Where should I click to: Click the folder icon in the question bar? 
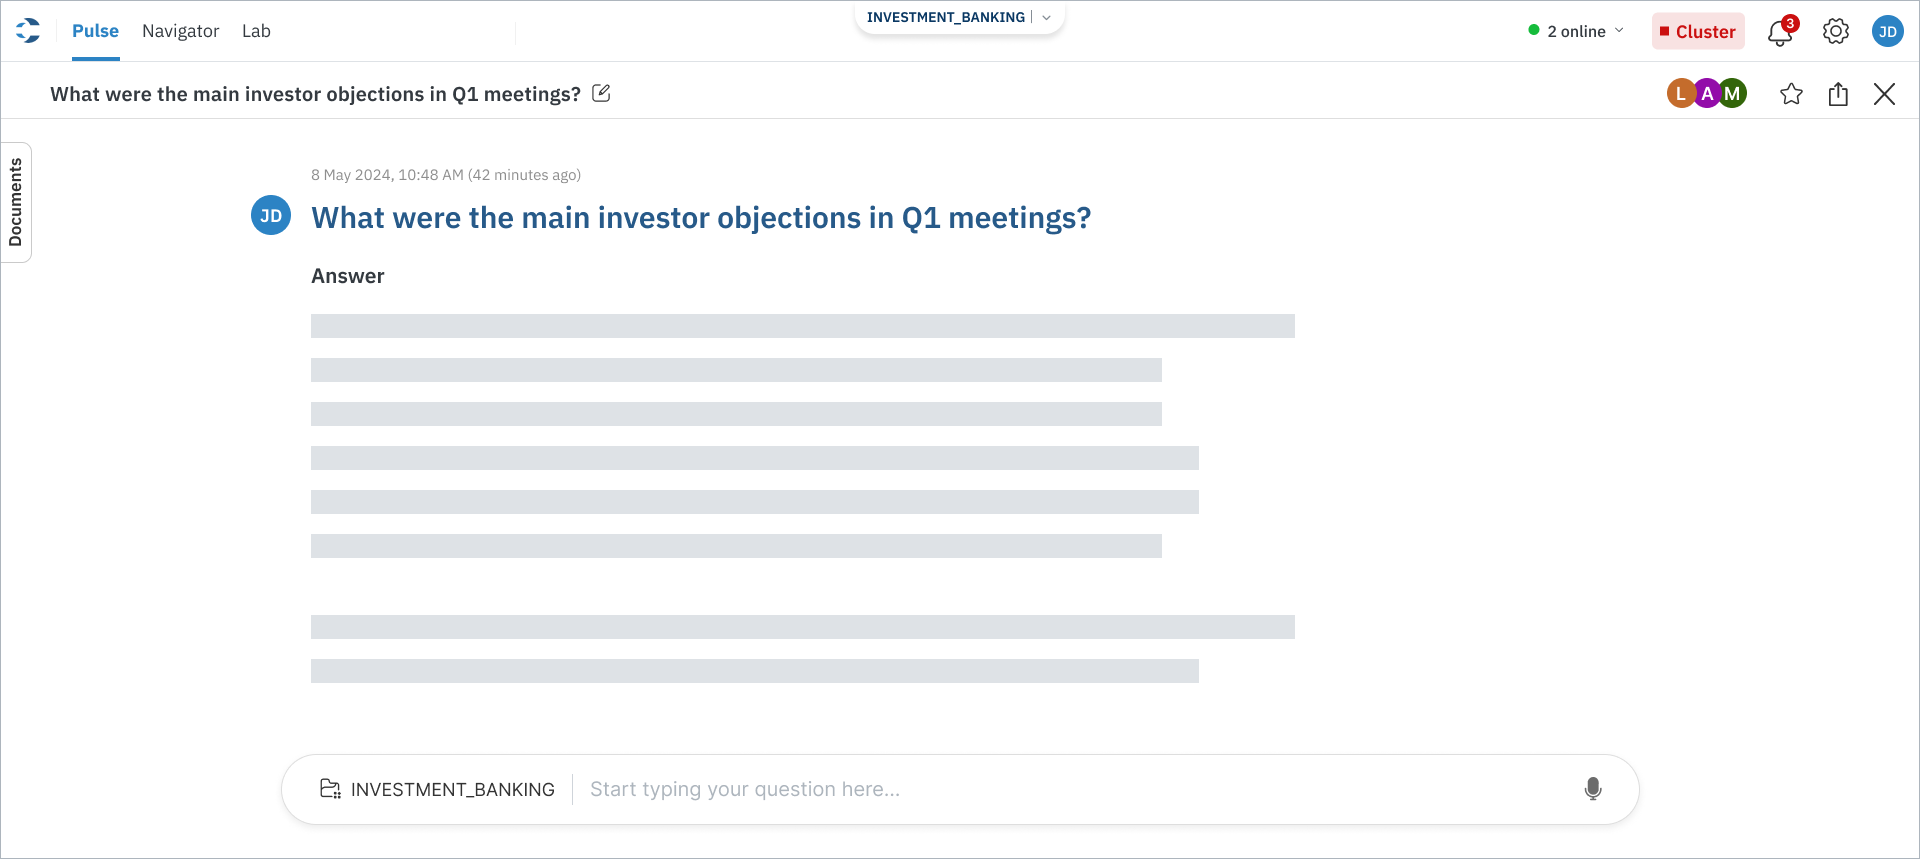click(330, 789)
